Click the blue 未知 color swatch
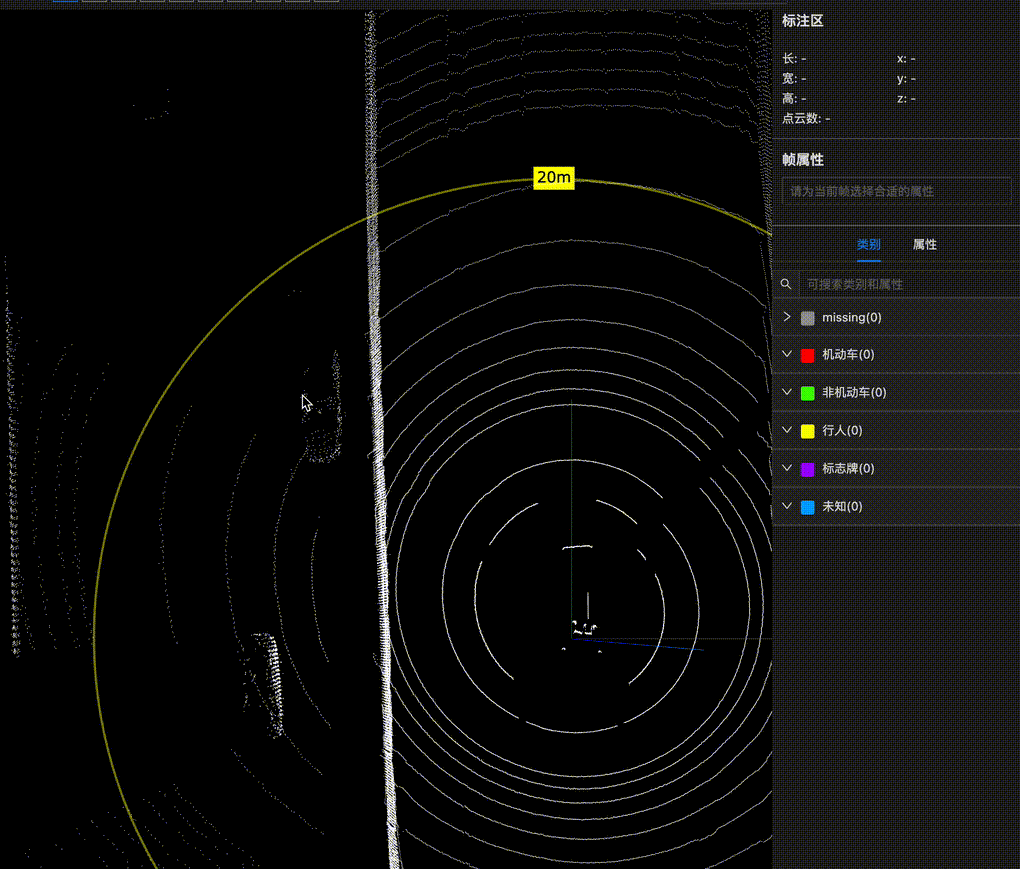The image size is (1020, 869). coord(807,507)
